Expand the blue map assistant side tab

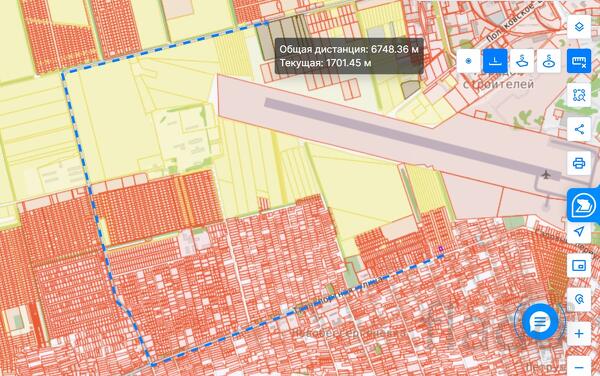(x=583, y=205)
